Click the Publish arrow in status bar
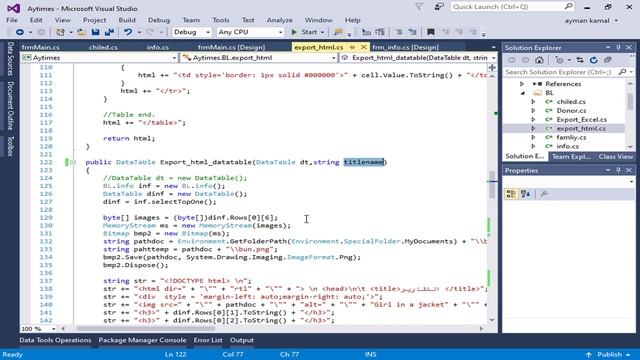Image resolution: width=640 pixels, height=360 pixels. pos(589,354)
